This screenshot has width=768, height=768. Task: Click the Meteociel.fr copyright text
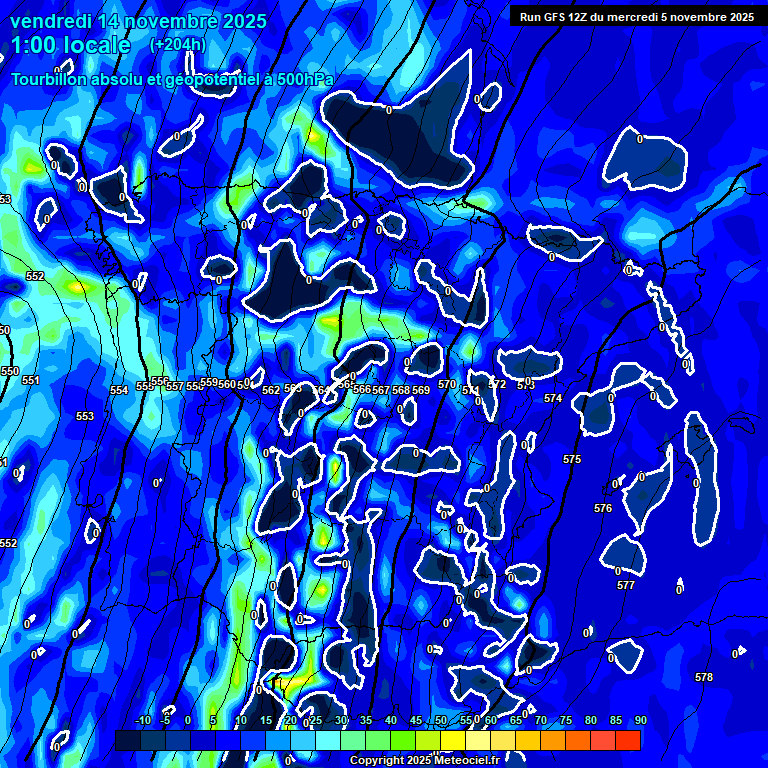(x=424, y=761)
